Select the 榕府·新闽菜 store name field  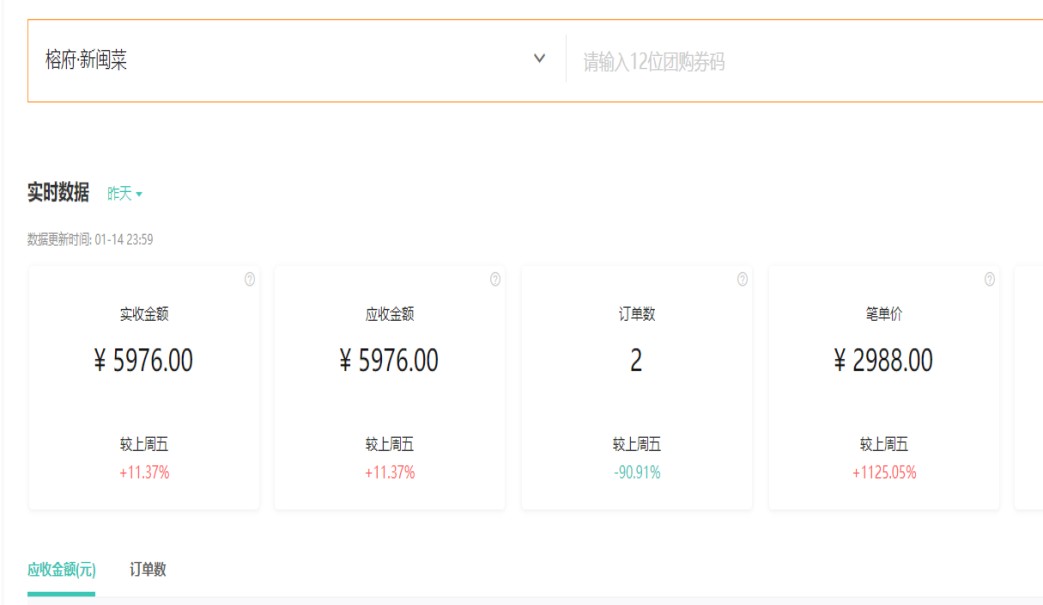click(x=86, y=60)
